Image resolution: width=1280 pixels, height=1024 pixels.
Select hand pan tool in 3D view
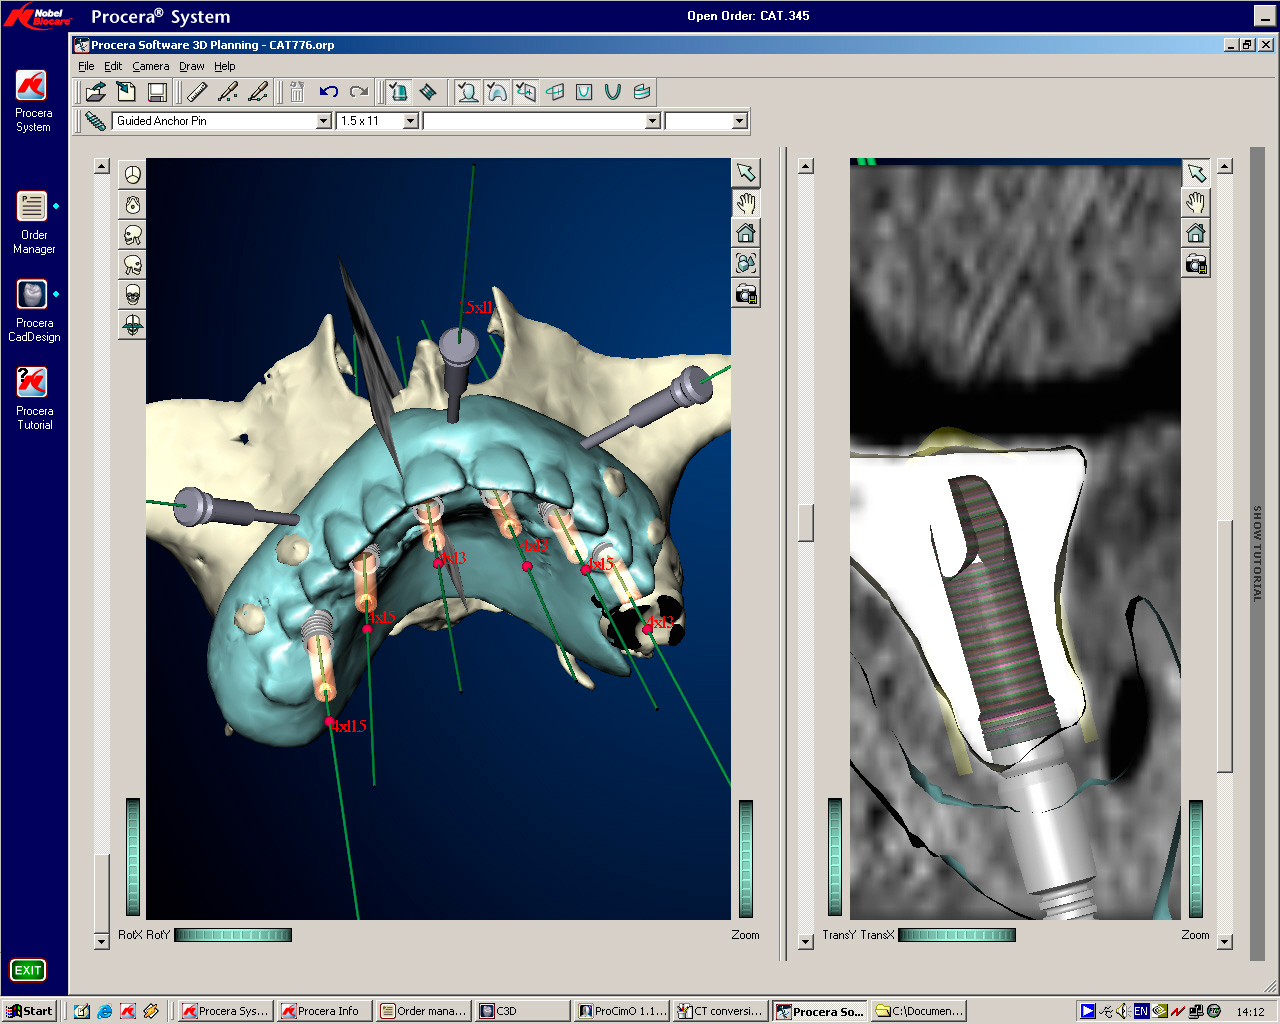[746, 204]
